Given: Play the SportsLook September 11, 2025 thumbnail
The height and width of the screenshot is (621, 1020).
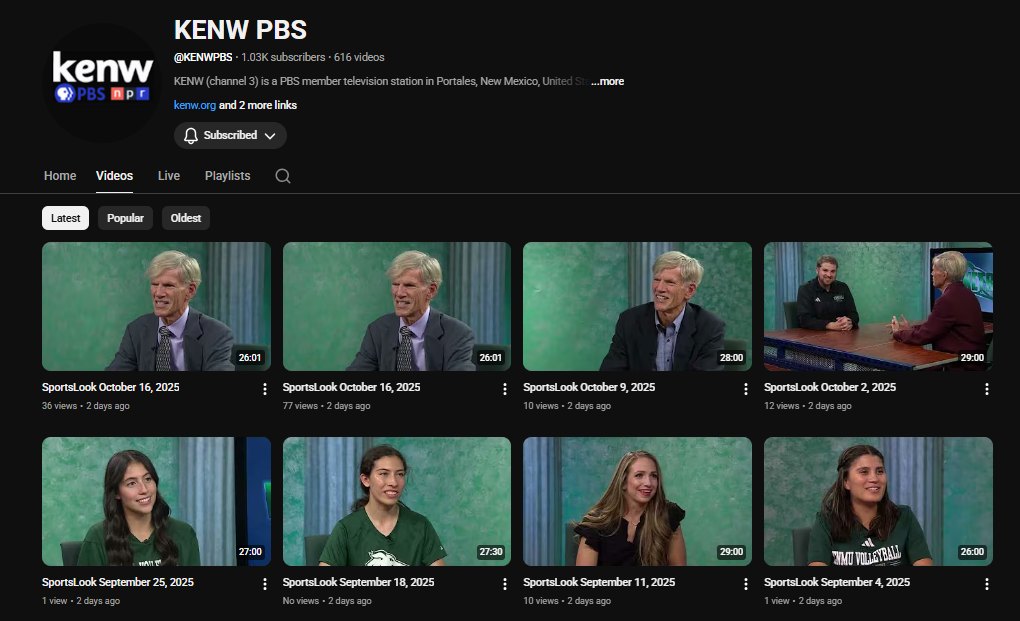Looking at the screenshot, I should point(638,501).
